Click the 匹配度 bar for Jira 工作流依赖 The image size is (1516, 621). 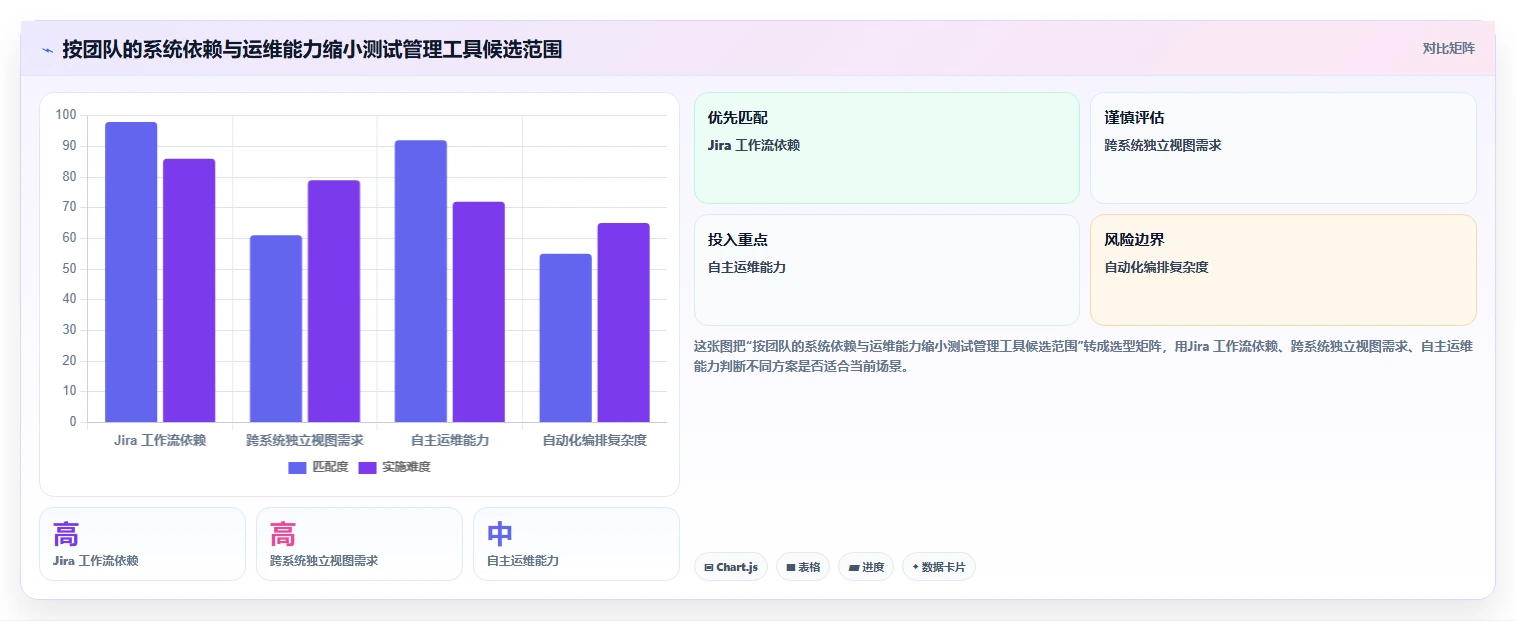tap(131, 272)
